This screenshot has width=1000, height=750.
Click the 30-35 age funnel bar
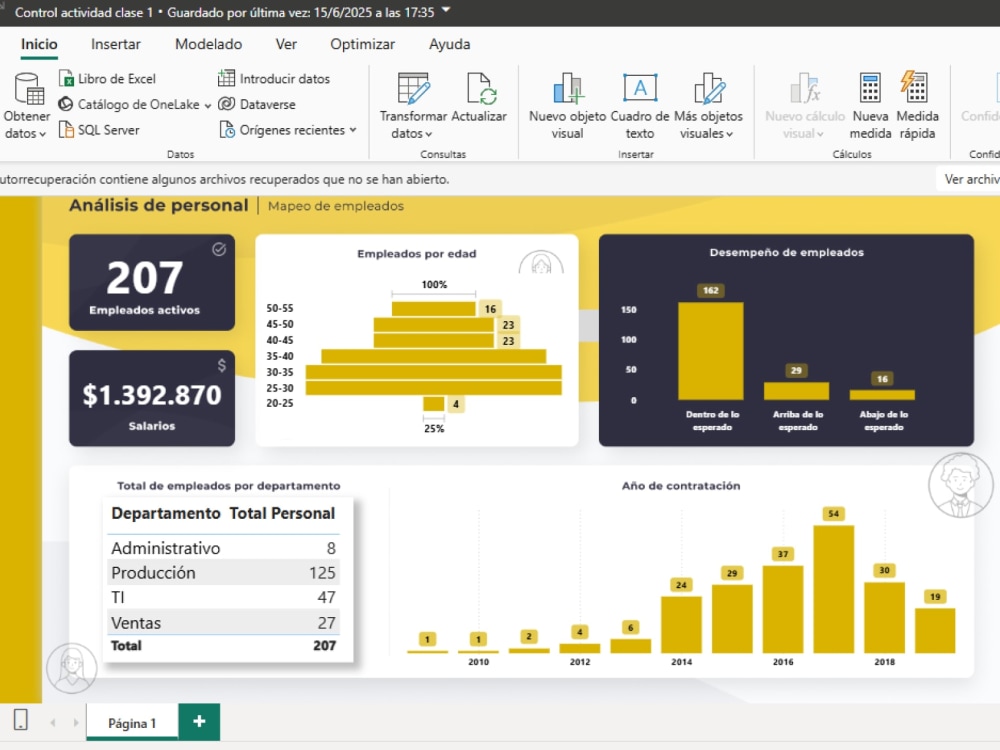[x=434, y=372]
